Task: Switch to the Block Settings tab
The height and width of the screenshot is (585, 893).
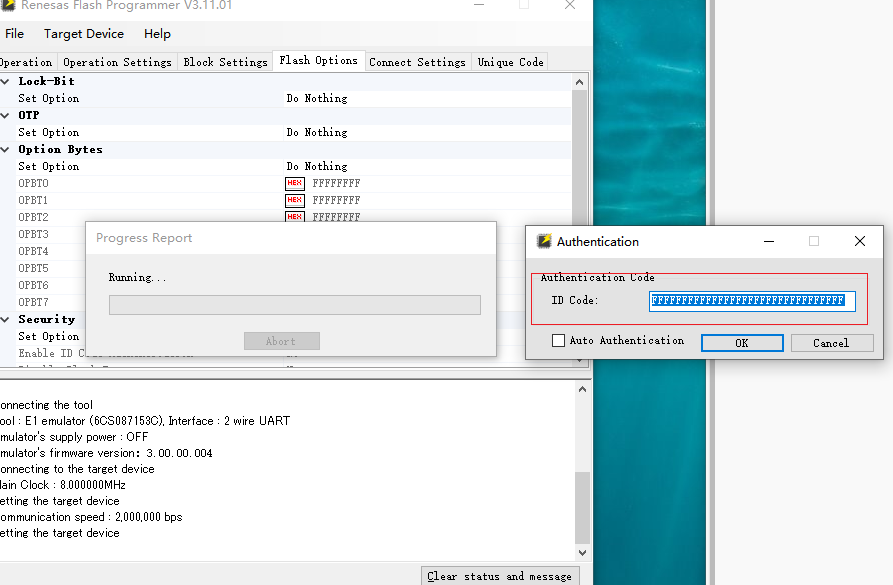Action: pos(226,62)
